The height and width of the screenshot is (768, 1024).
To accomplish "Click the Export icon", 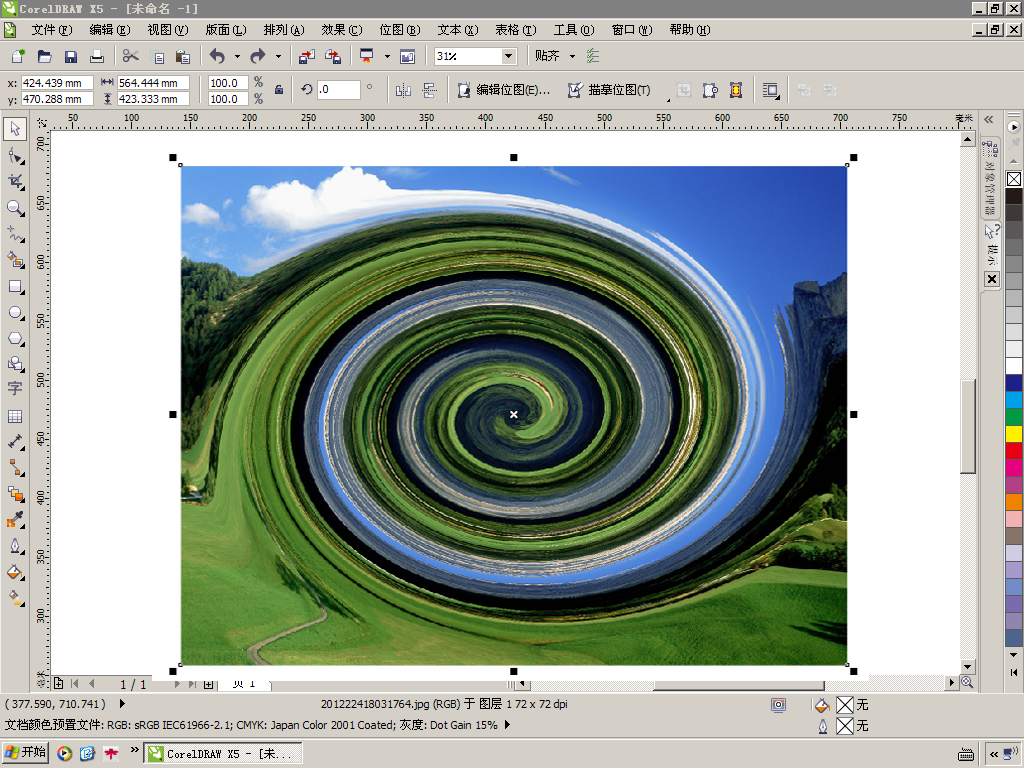I will click(333, 56).
